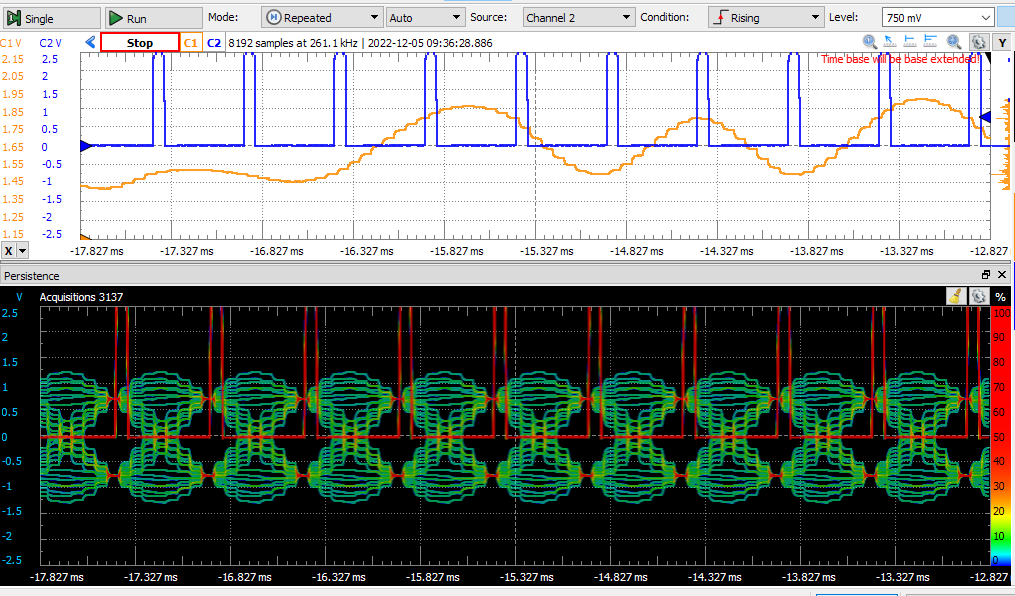Click the black trigger position marker at top
1015x596 pixels.
987,58
